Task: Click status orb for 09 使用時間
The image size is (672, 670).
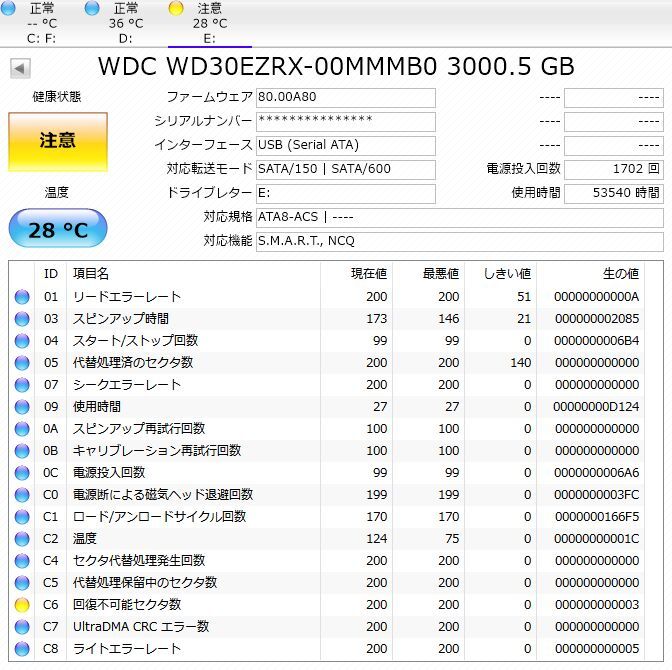Action: pyautogui.click(x=22, y=407)
